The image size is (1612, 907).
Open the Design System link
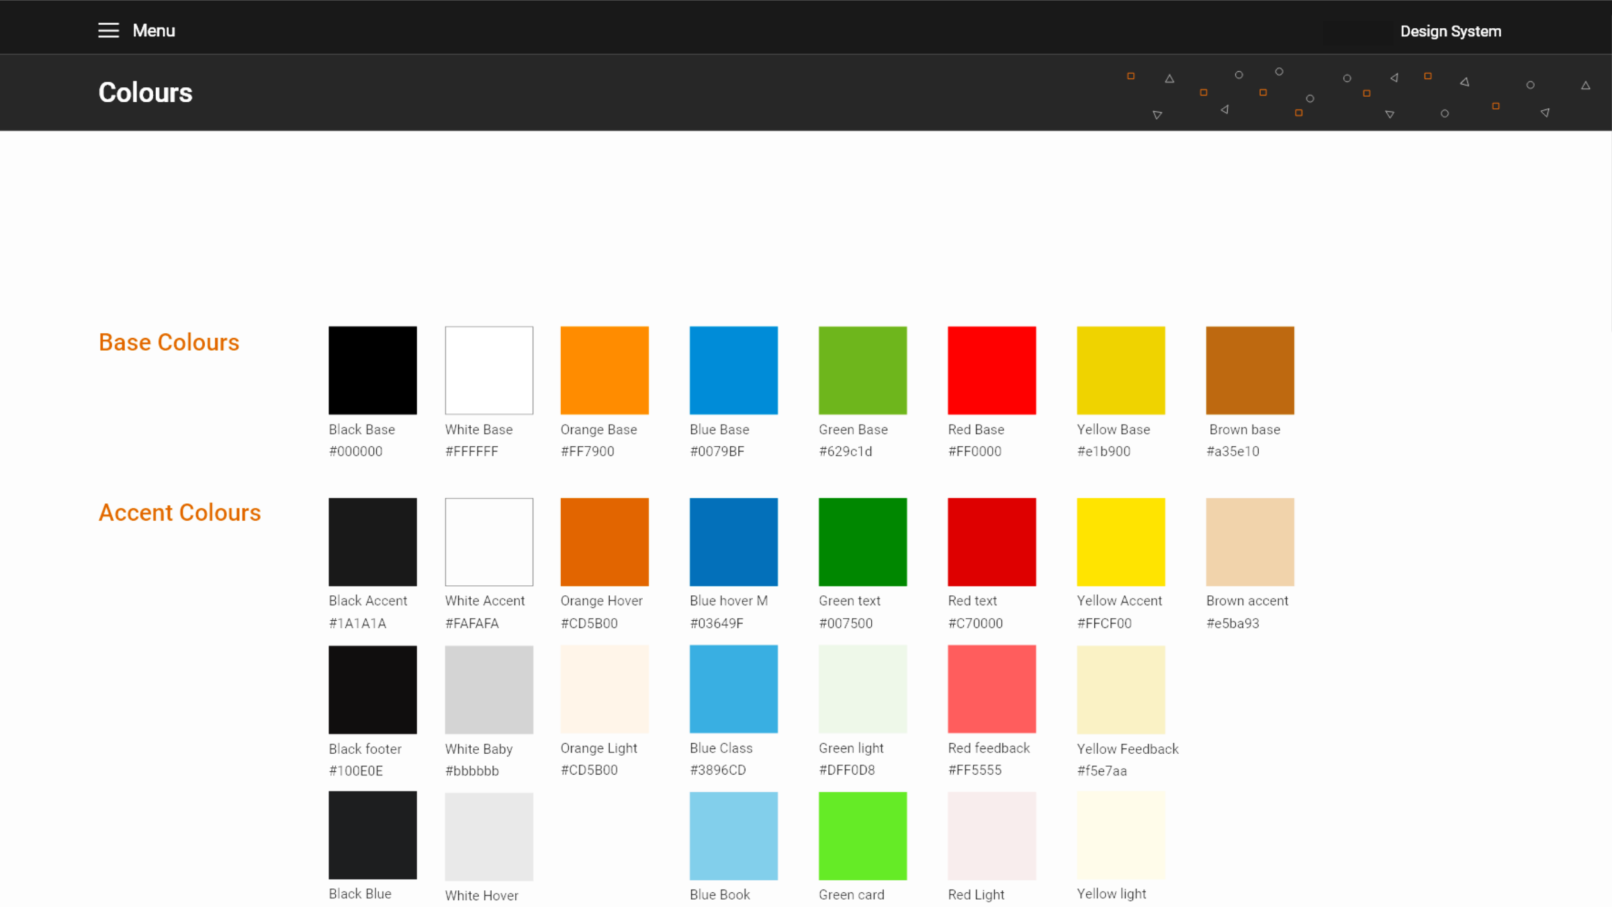coord(1450,31)
